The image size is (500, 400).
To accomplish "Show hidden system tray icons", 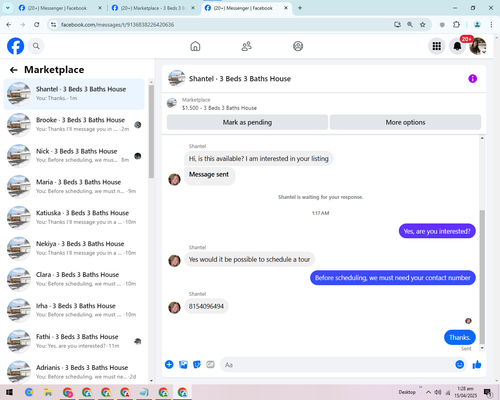I will click(x=428, y=392).
